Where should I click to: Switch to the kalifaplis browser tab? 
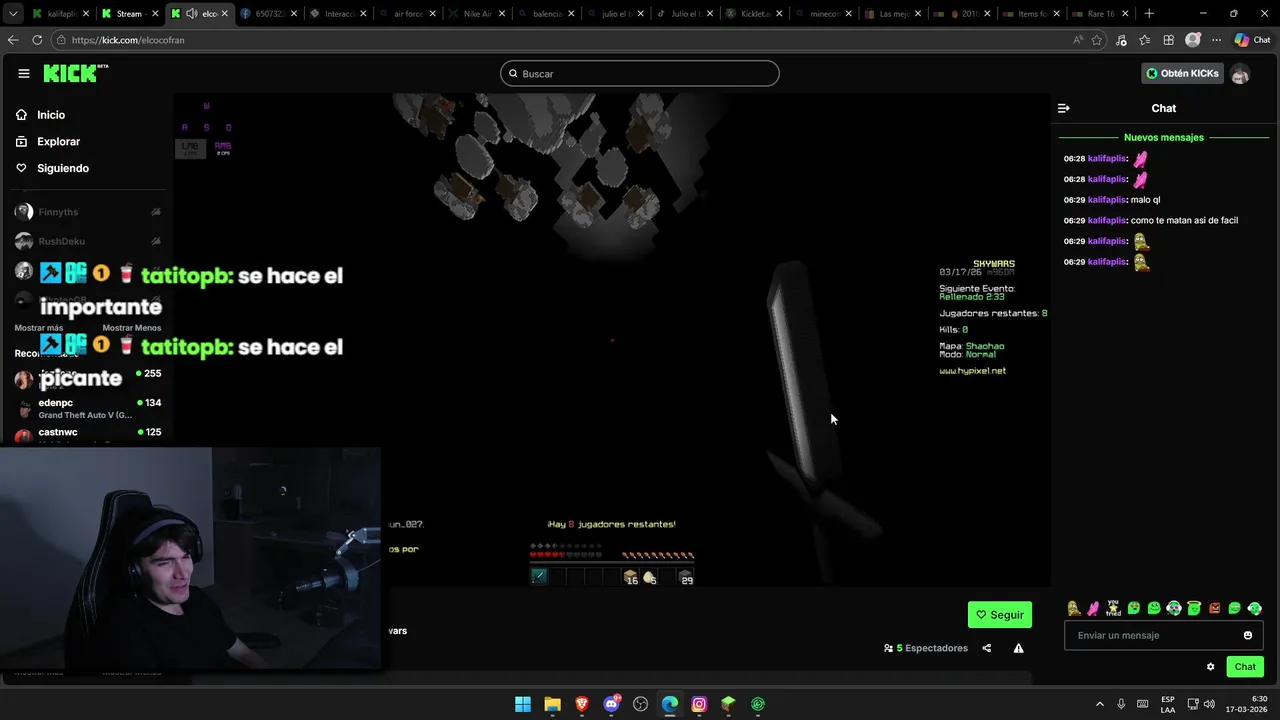coord(61,14)
